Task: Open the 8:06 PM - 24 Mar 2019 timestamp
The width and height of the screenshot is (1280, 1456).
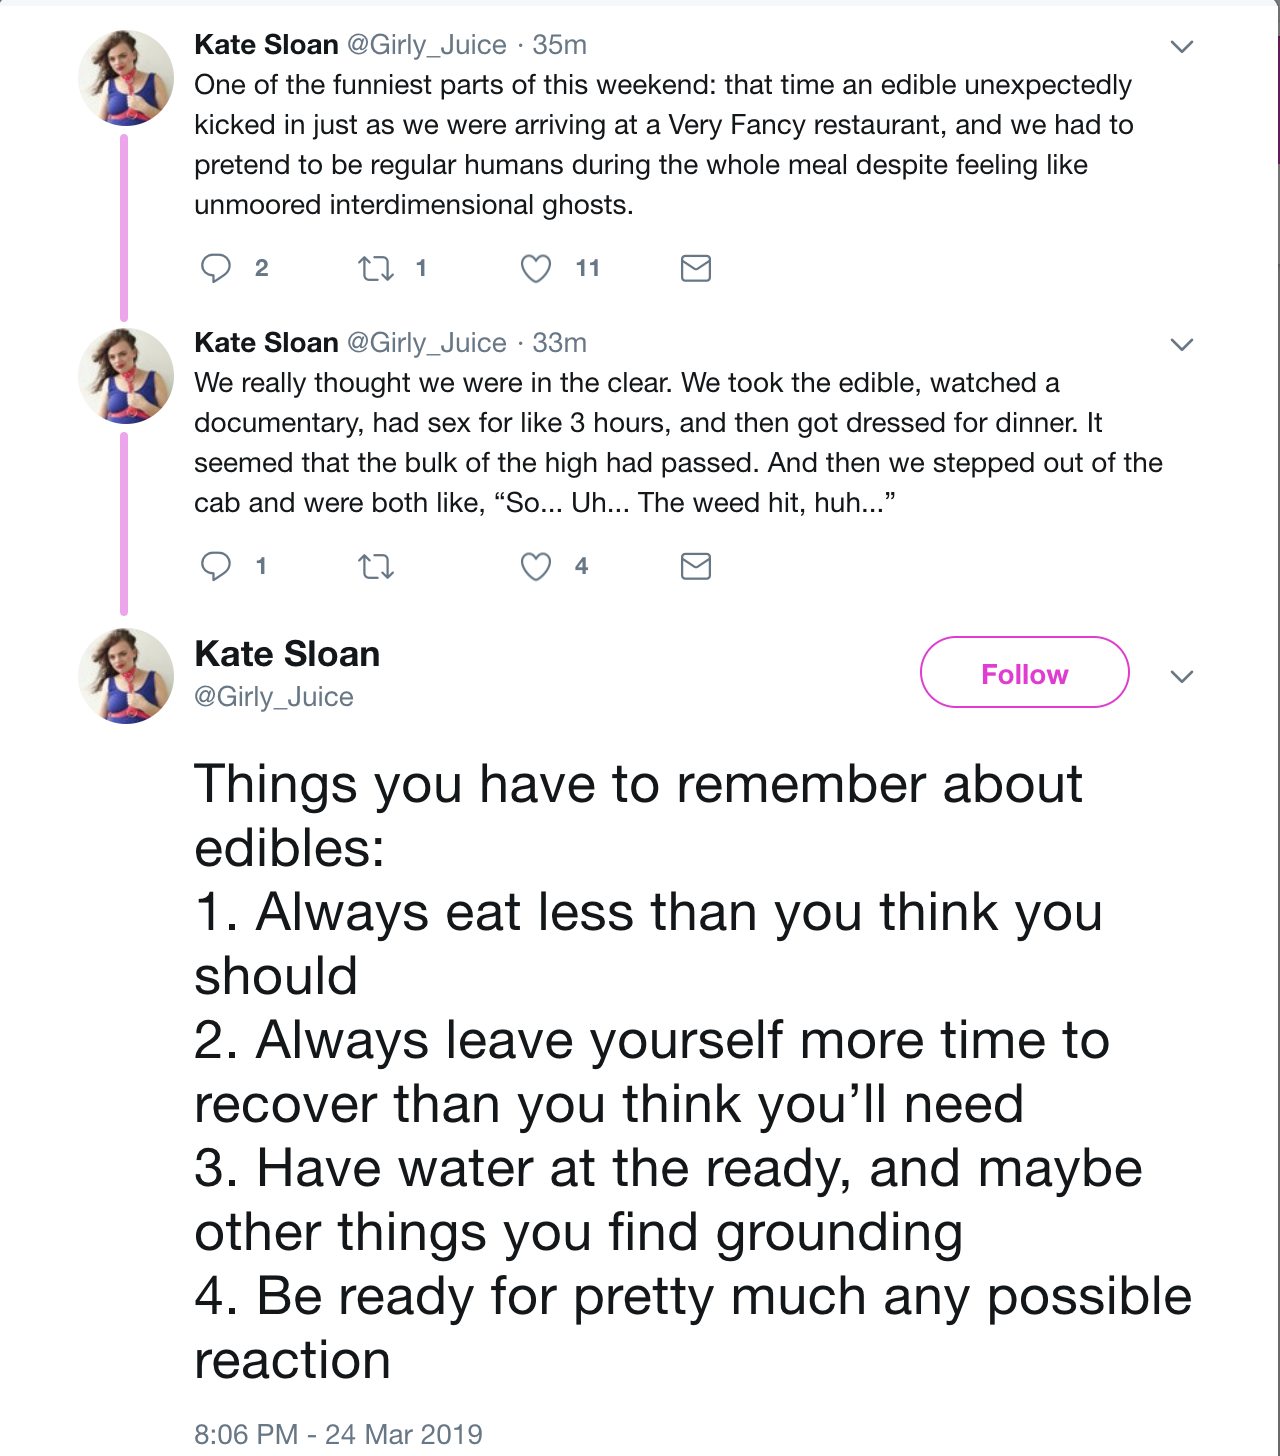Action: tap(338, 1434)
